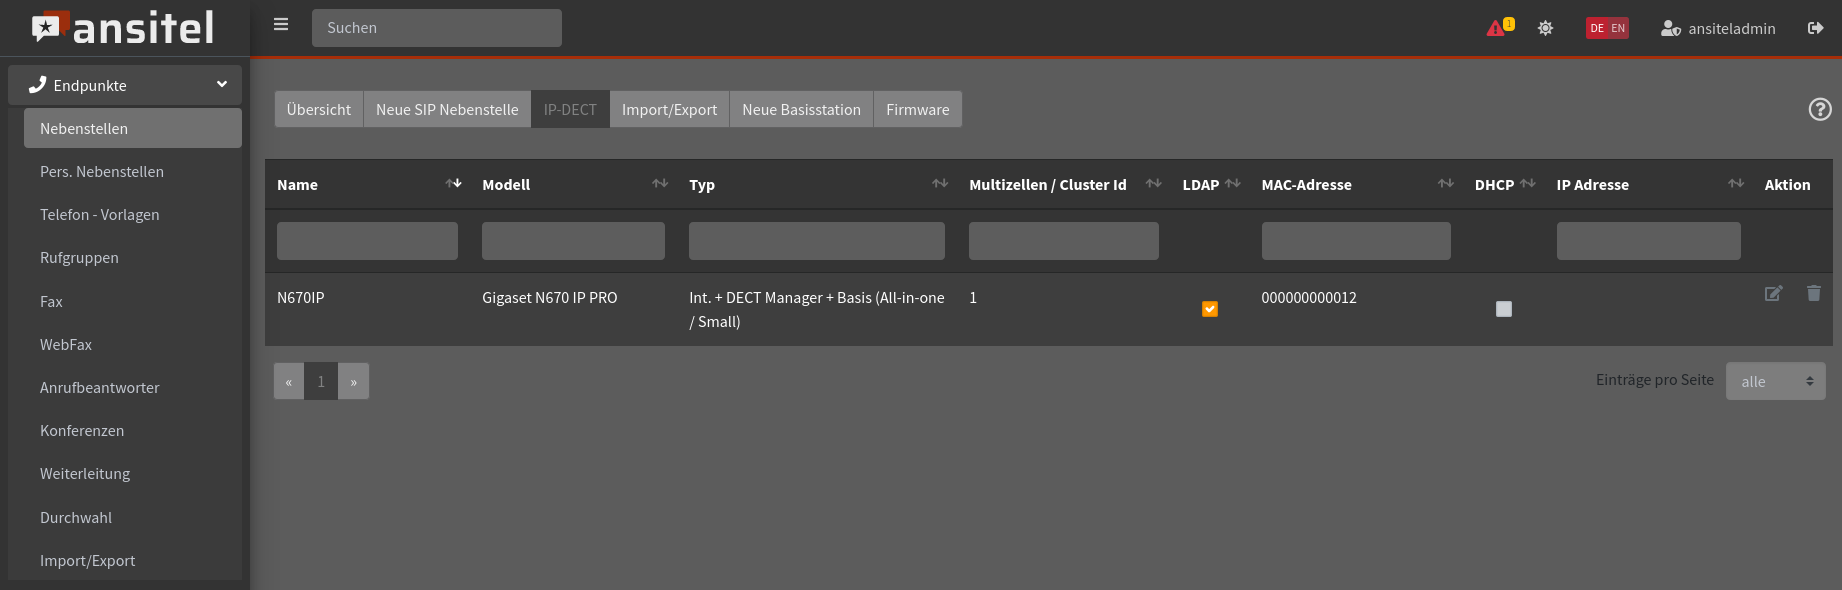Switch to the Firmware tab
1842x590 pixels.
[917, 109]
